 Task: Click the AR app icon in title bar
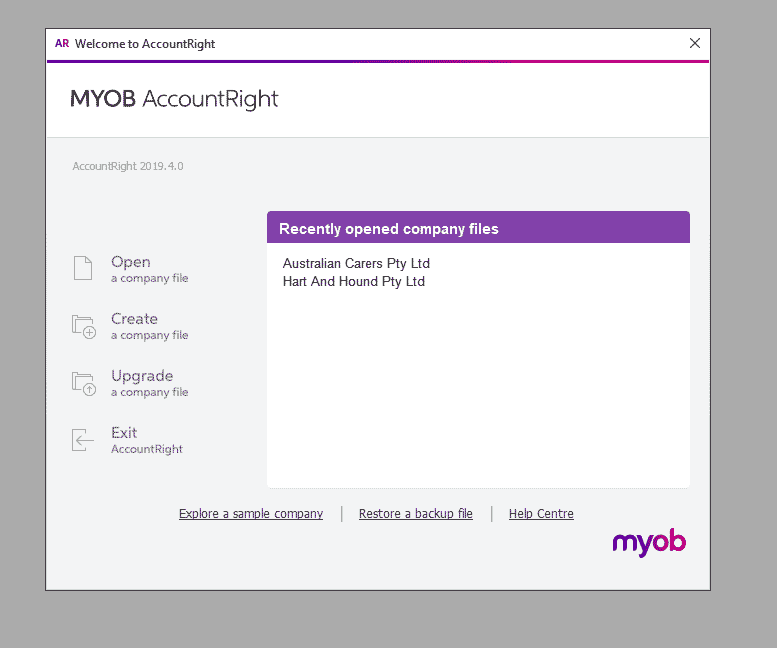pos(62,44)
